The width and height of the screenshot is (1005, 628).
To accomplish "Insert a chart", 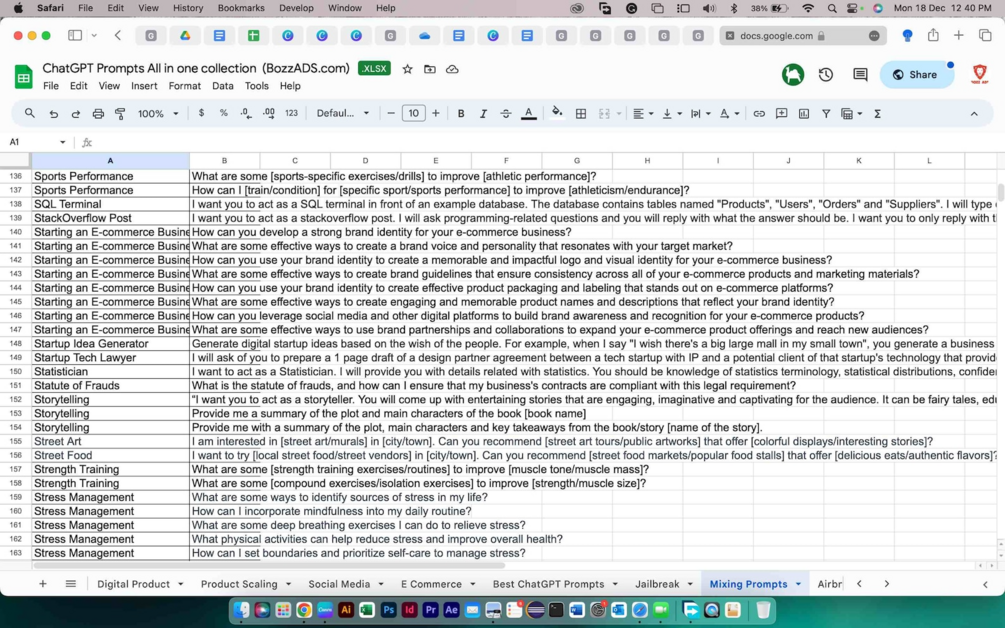I will 804,113.
